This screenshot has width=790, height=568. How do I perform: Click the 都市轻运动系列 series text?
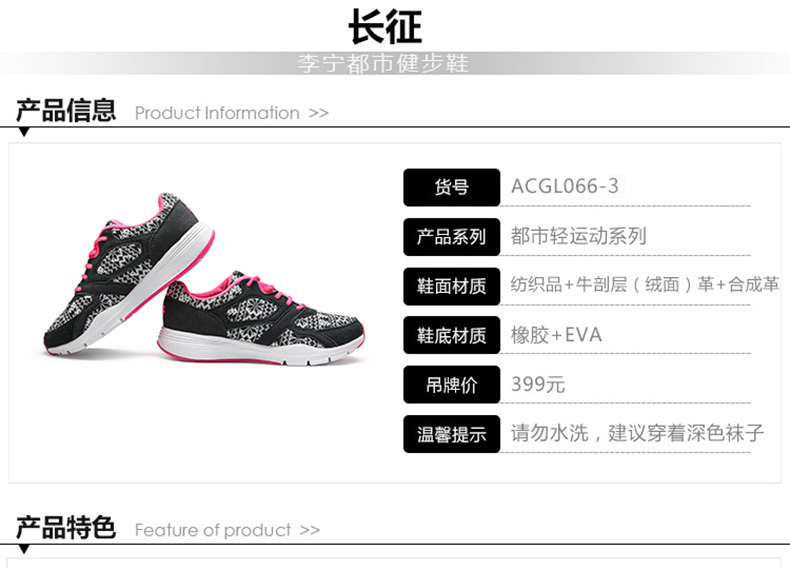click(578, 236)
